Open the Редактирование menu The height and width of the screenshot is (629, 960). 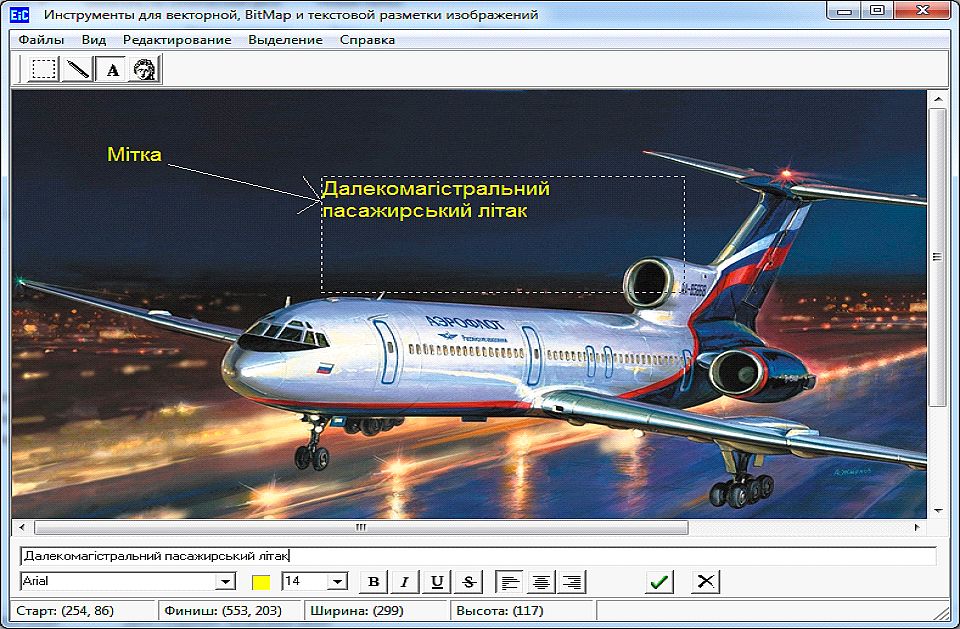pos(177,40)
